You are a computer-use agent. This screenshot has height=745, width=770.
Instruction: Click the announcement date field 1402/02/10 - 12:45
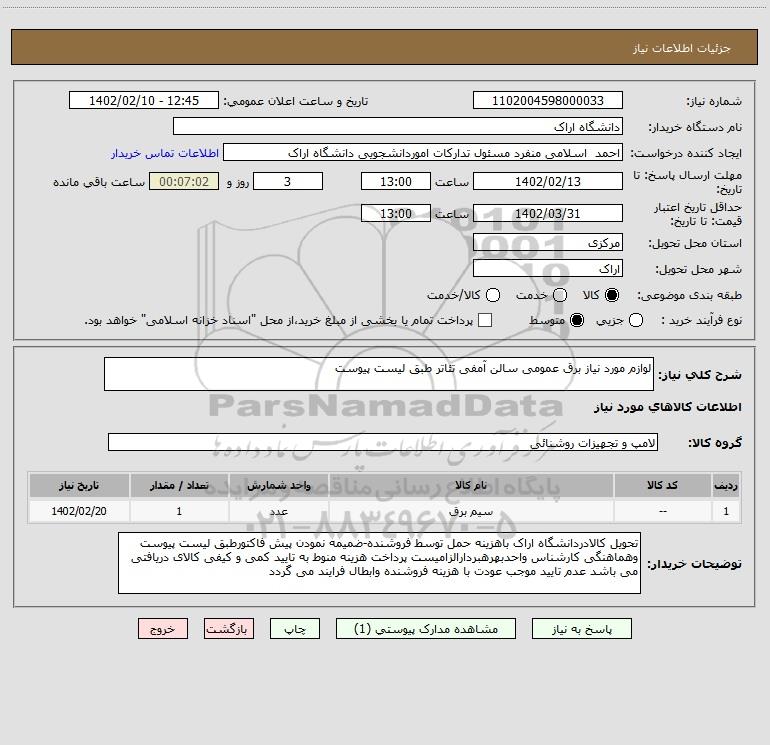click(144, 100)
